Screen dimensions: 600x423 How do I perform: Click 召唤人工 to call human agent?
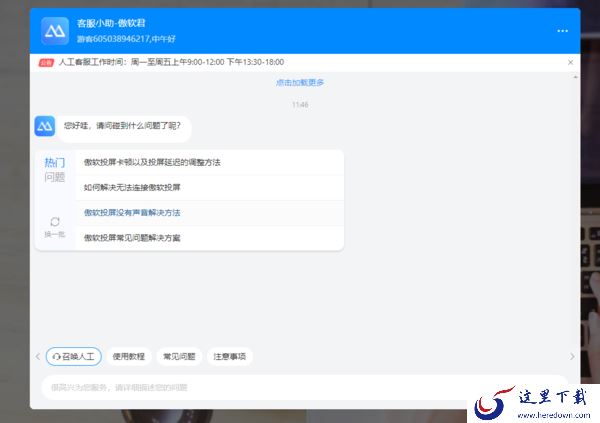(x=73, y=356)
